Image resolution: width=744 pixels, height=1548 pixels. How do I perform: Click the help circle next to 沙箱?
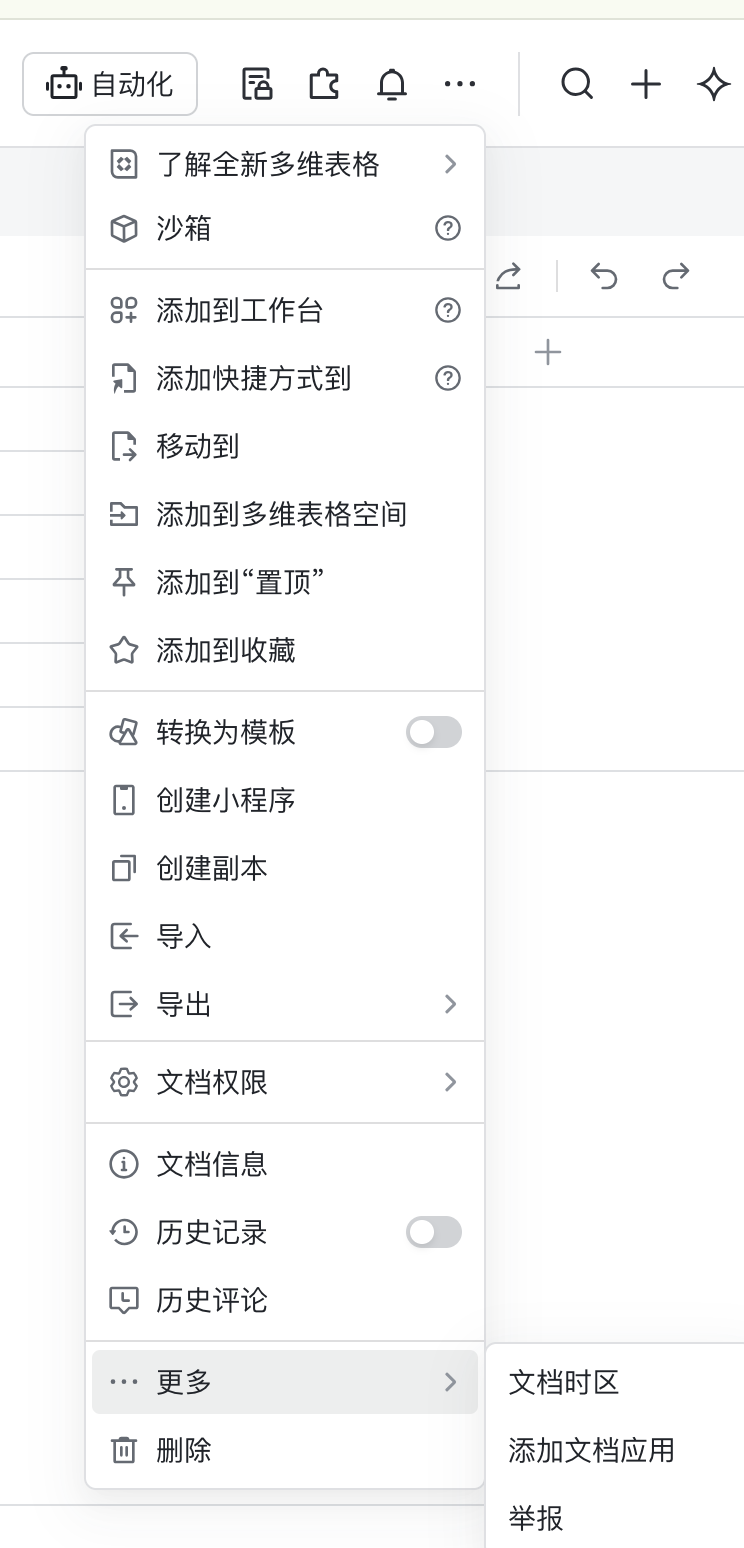coord(448,228)
